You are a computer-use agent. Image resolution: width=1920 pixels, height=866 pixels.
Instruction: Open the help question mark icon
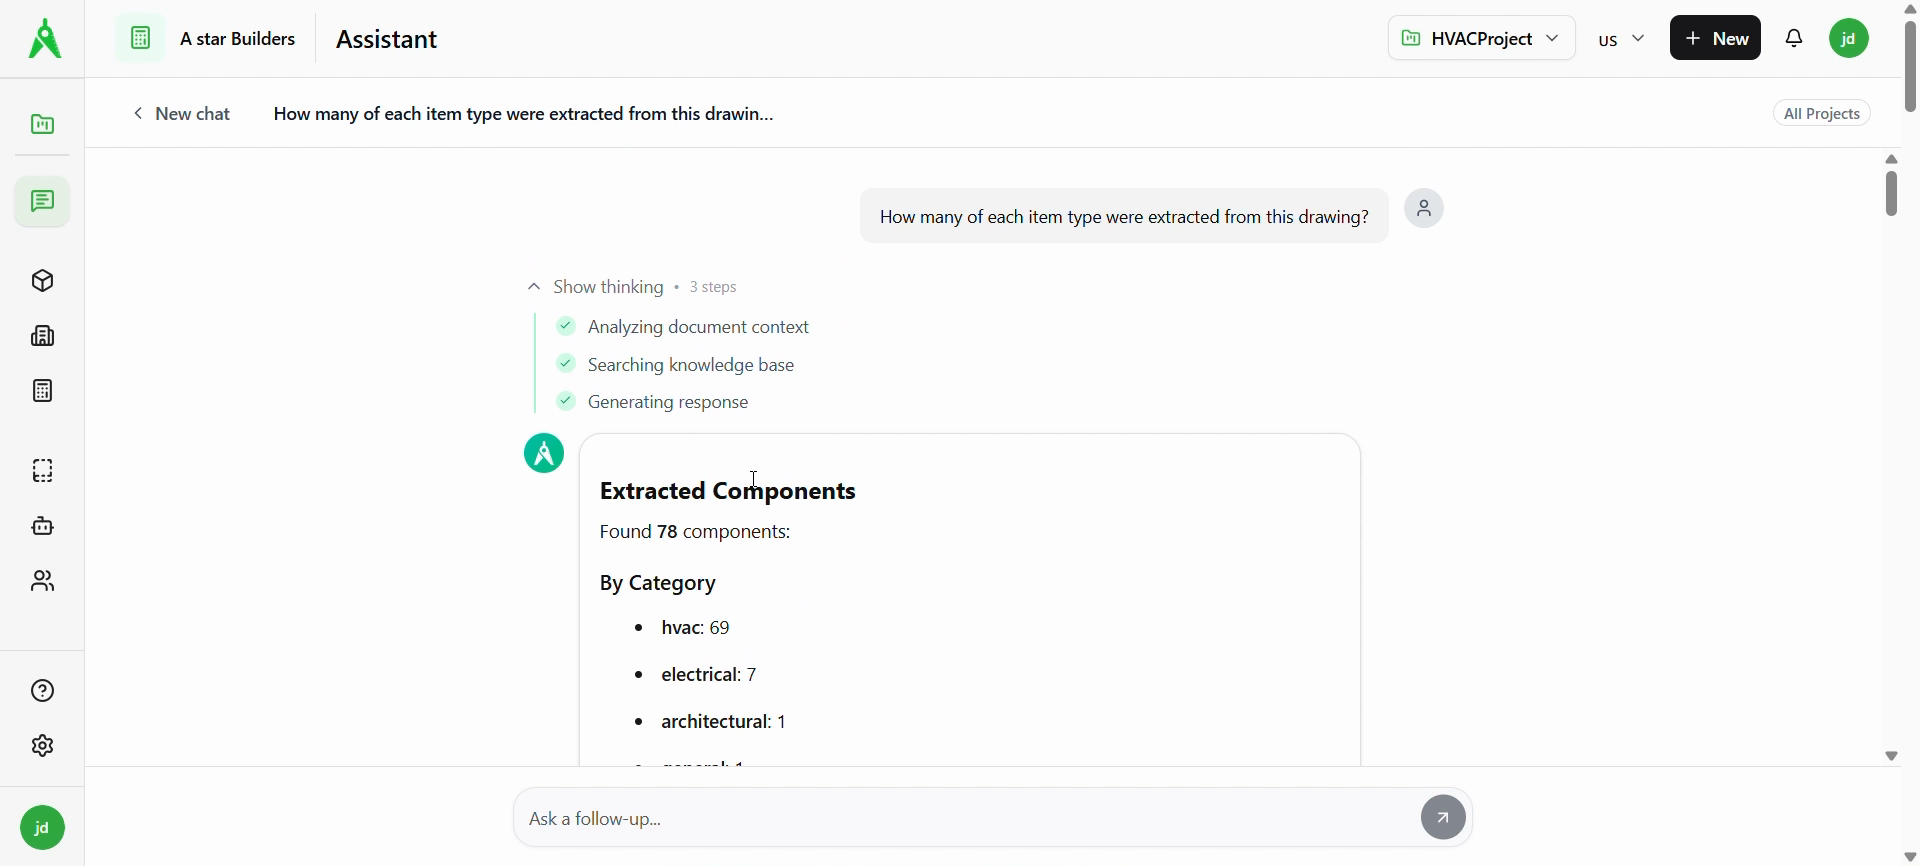click(x=43, y=691)
